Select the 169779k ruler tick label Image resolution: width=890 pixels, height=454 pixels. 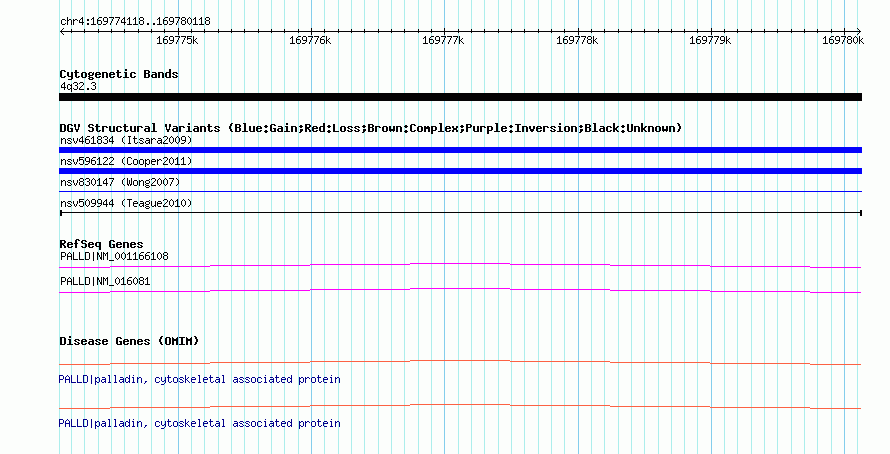[710, 40]
